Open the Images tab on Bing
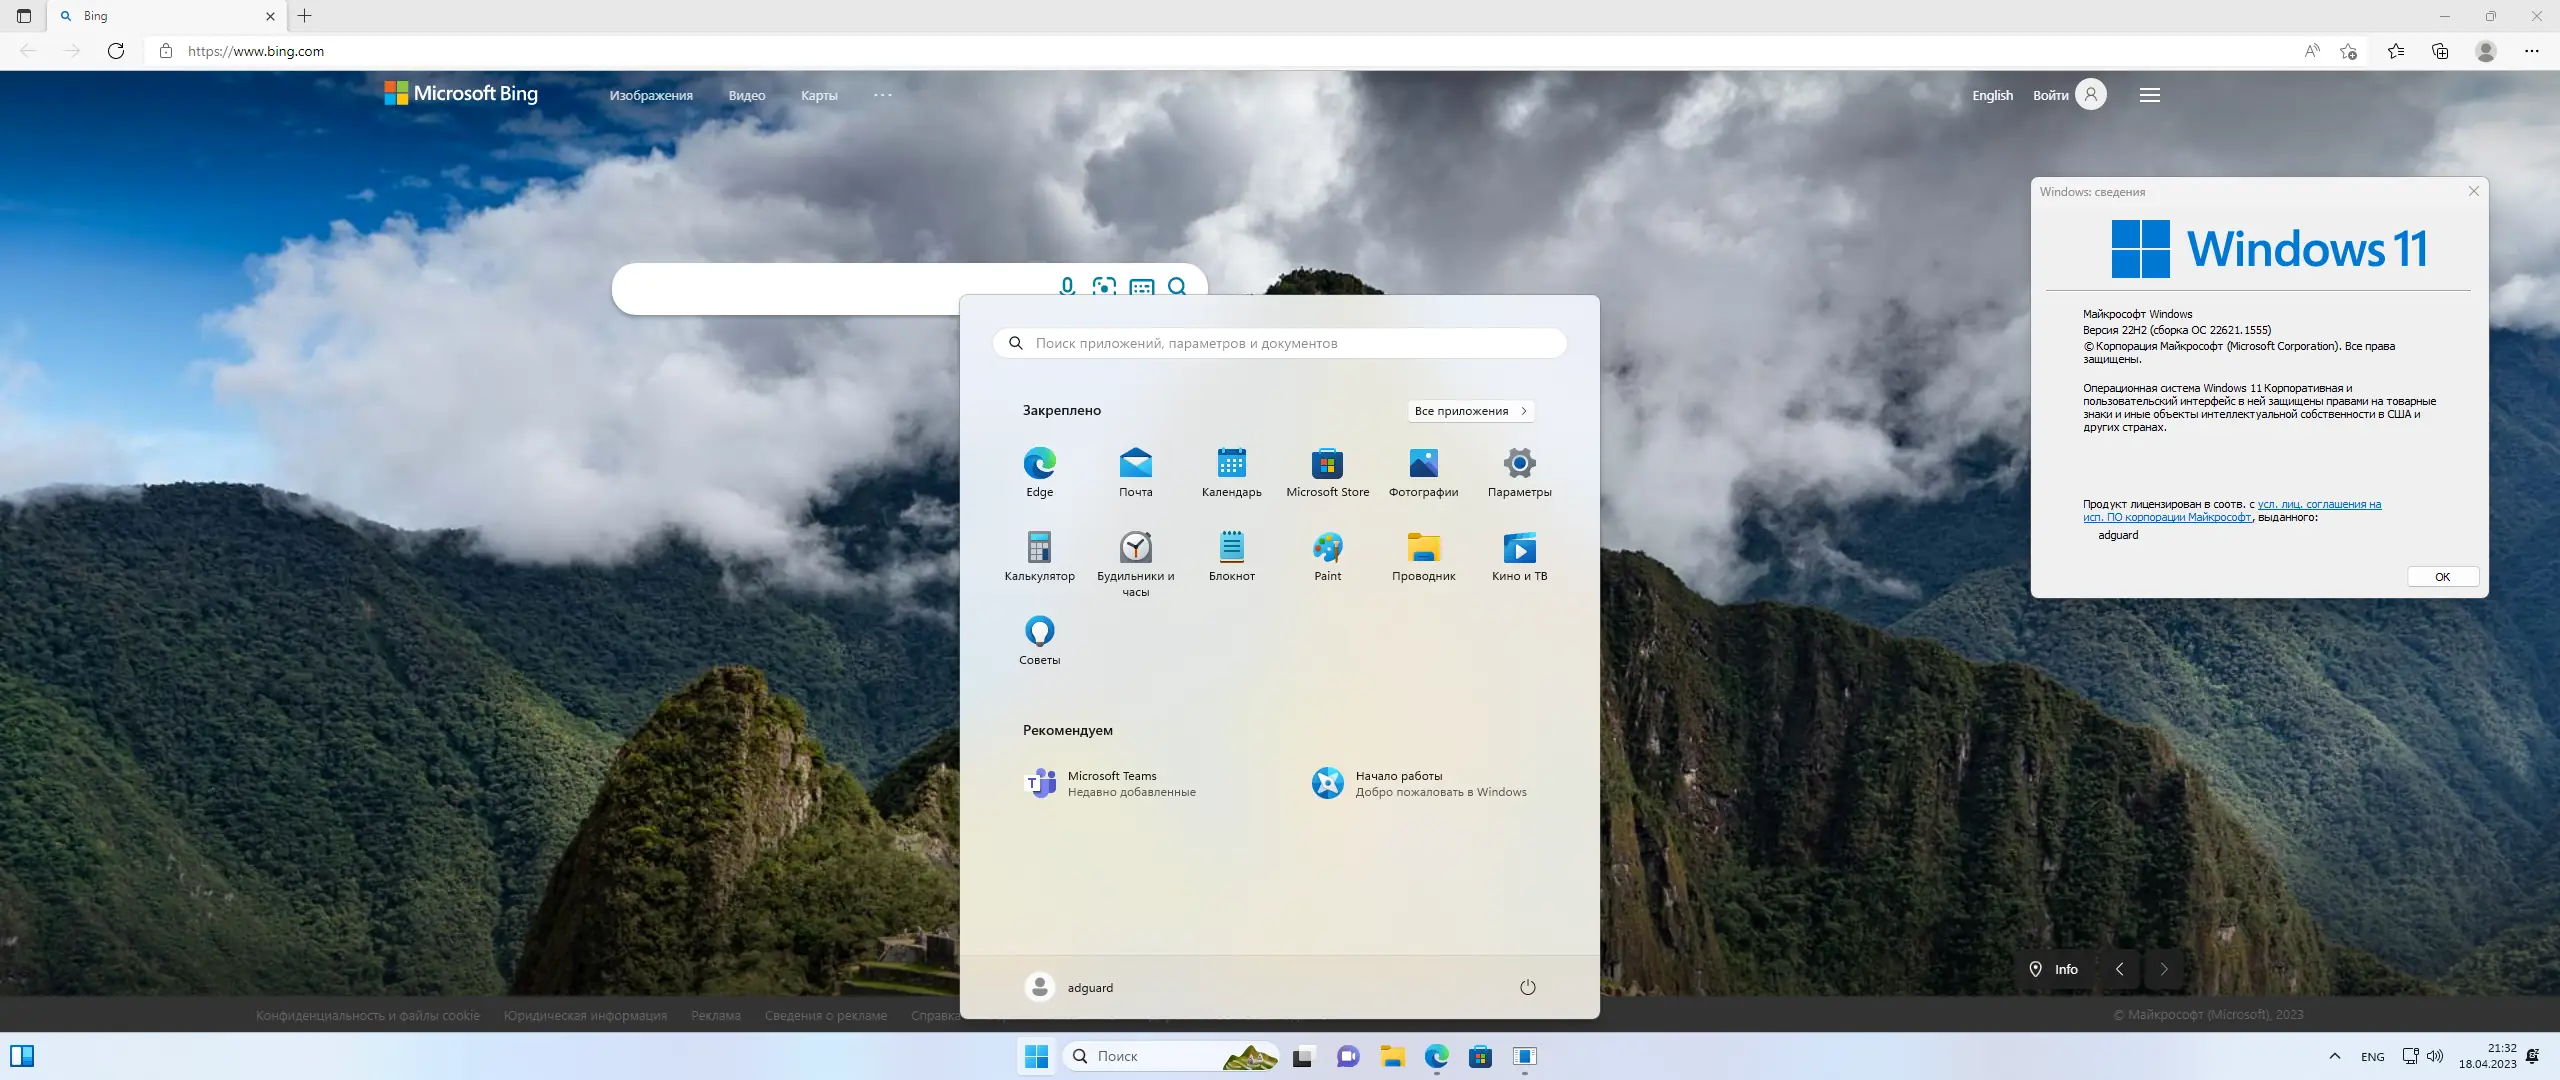Image resolution: width=2560 pixels, height=1080 pixels. point(651,96)
